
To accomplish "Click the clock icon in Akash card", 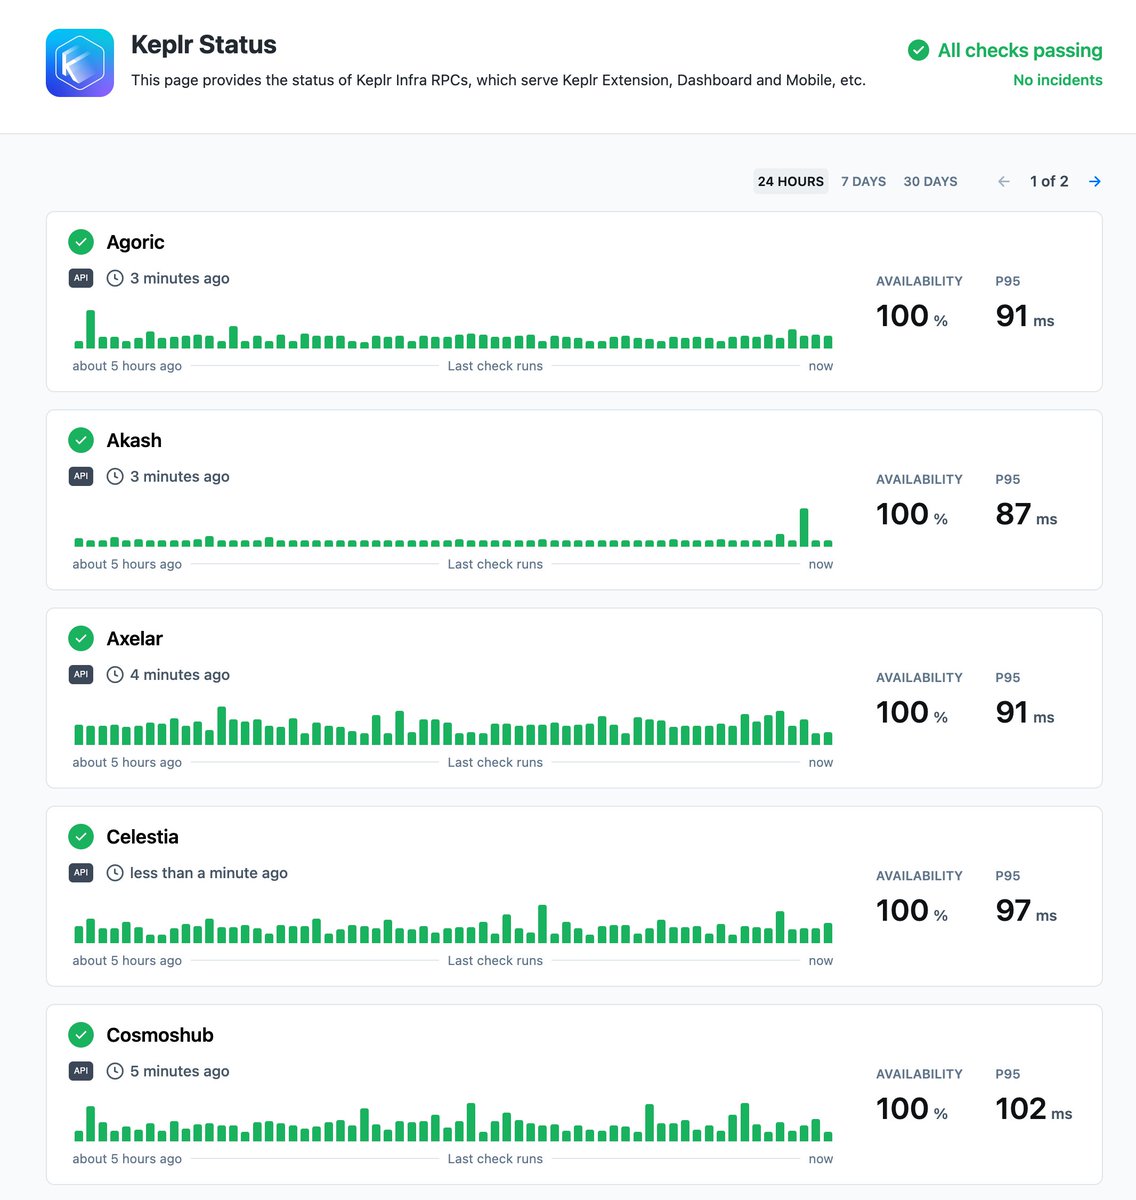I will [x=115, y=476].
